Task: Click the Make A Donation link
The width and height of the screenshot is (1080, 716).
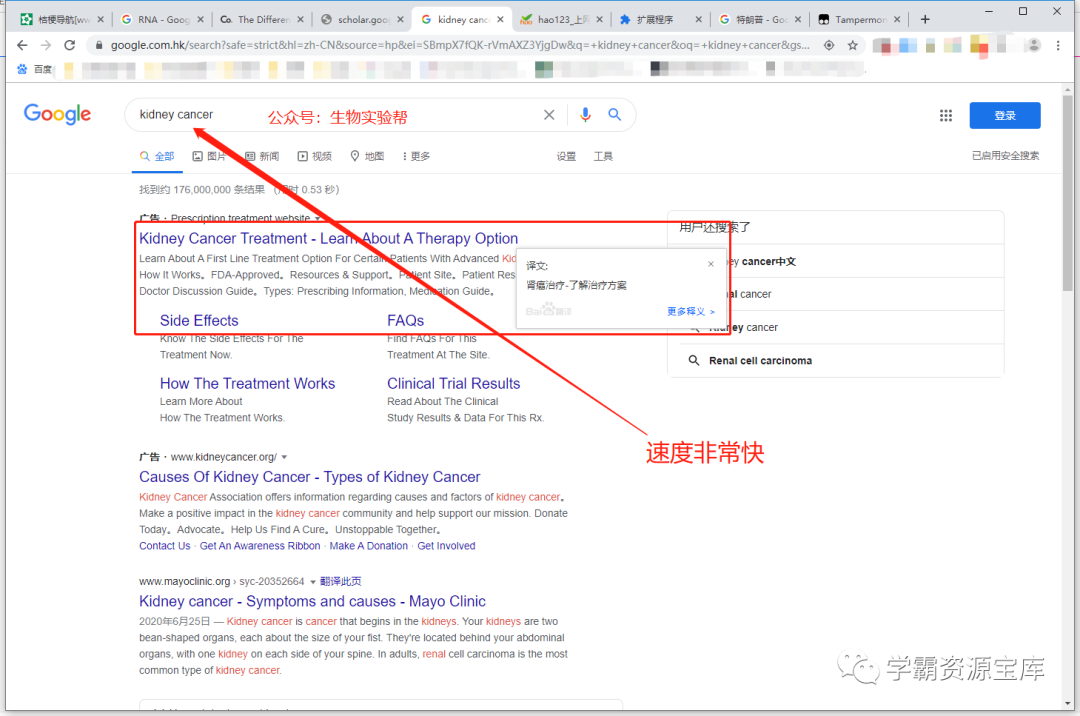Action: pyautogui.click(x=368, y=546)
